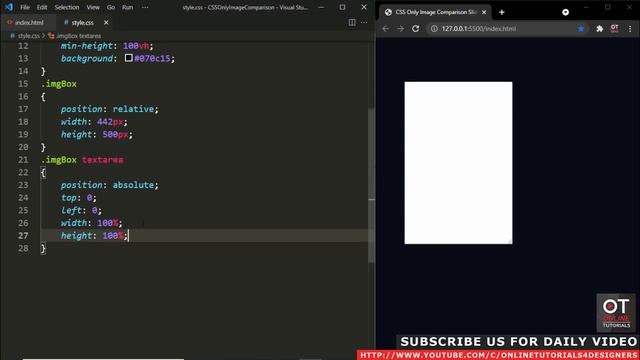Click the OT extension icon in browser toolbar

click(x=614, y=28)
